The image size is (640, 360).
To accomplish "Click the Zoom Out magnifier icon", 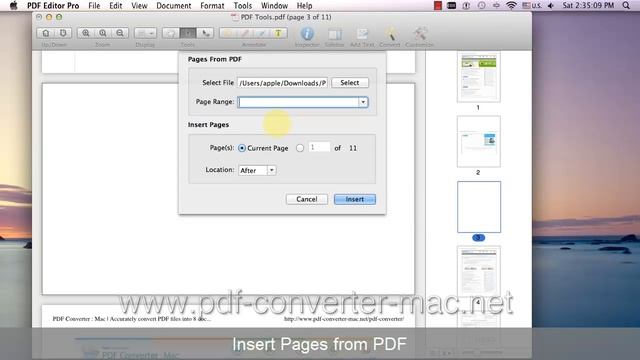I will pos(120,33).
